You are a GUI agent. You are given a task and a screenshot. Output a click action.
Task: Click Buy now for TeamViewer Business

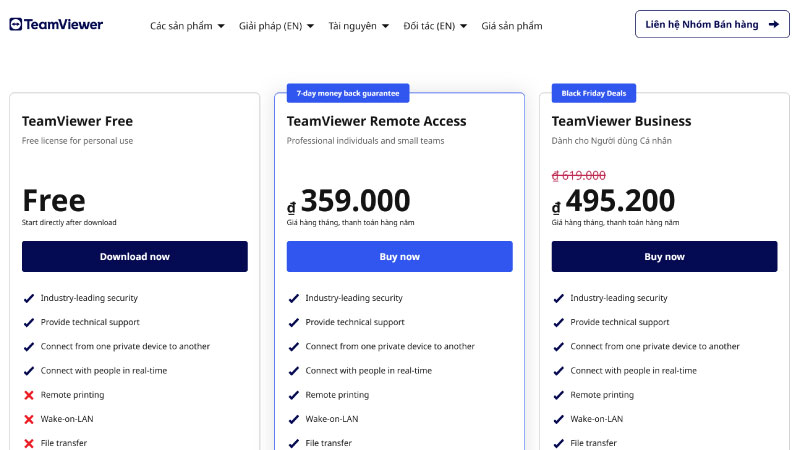pyautogui.click(x=664, y=257)
